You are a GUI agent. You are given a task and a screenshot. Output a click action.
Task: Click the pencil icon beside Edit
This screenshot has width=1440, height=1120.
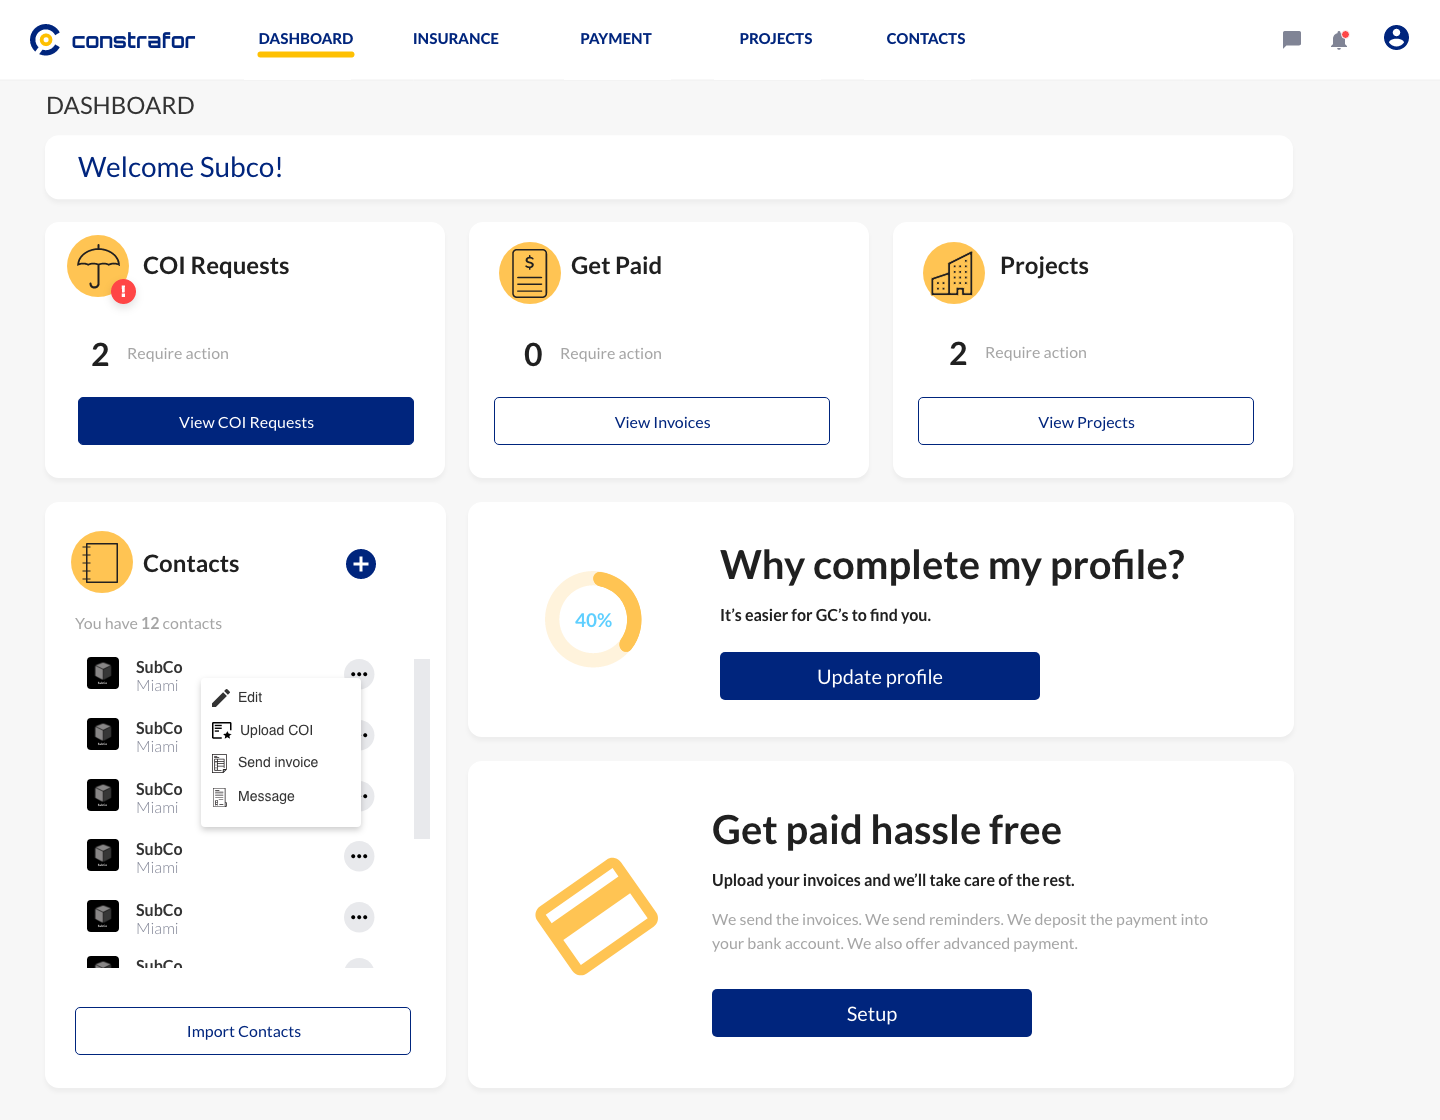point(221,697)
